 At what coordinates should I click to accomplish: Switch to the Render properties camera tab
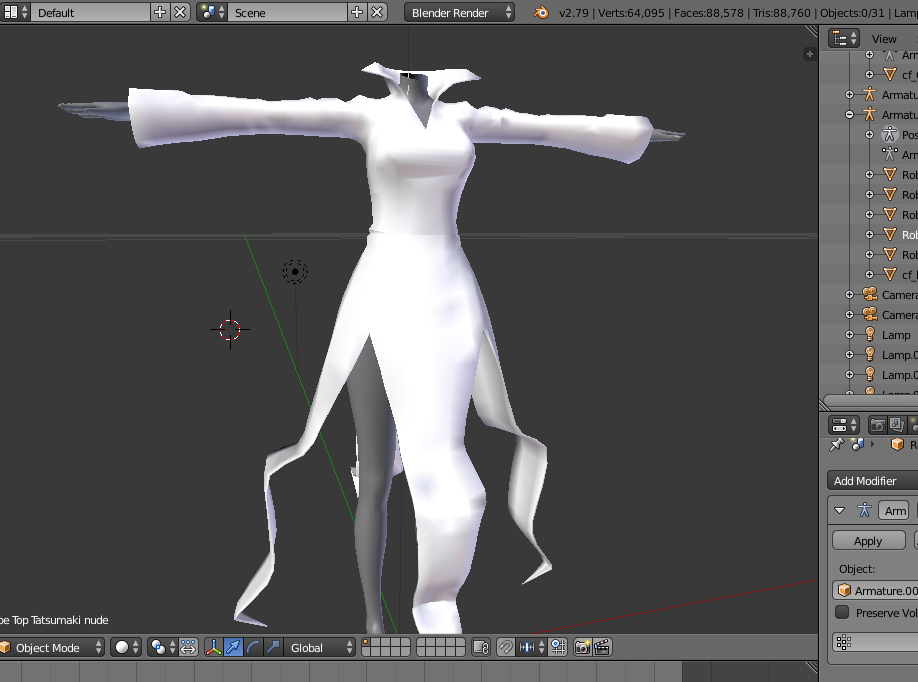coord(877,425)
